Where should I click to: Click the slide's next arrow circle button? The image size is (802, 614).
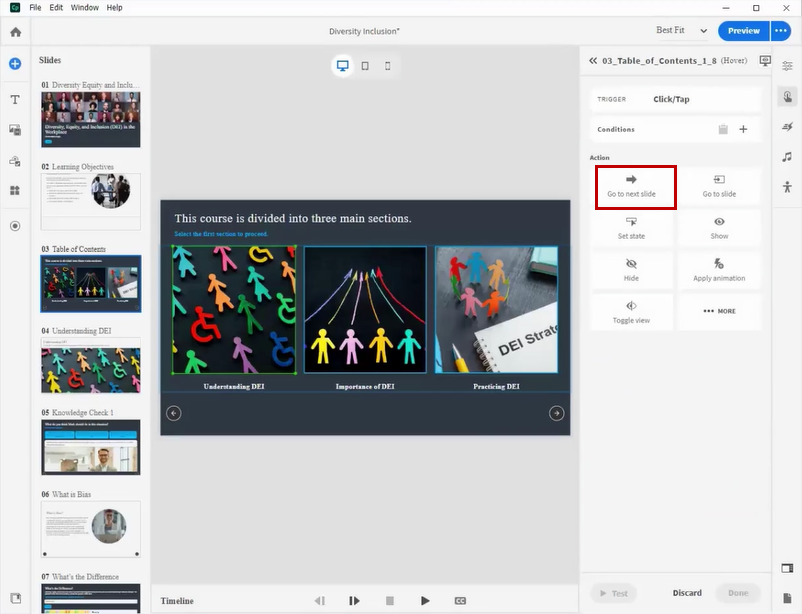556,413
